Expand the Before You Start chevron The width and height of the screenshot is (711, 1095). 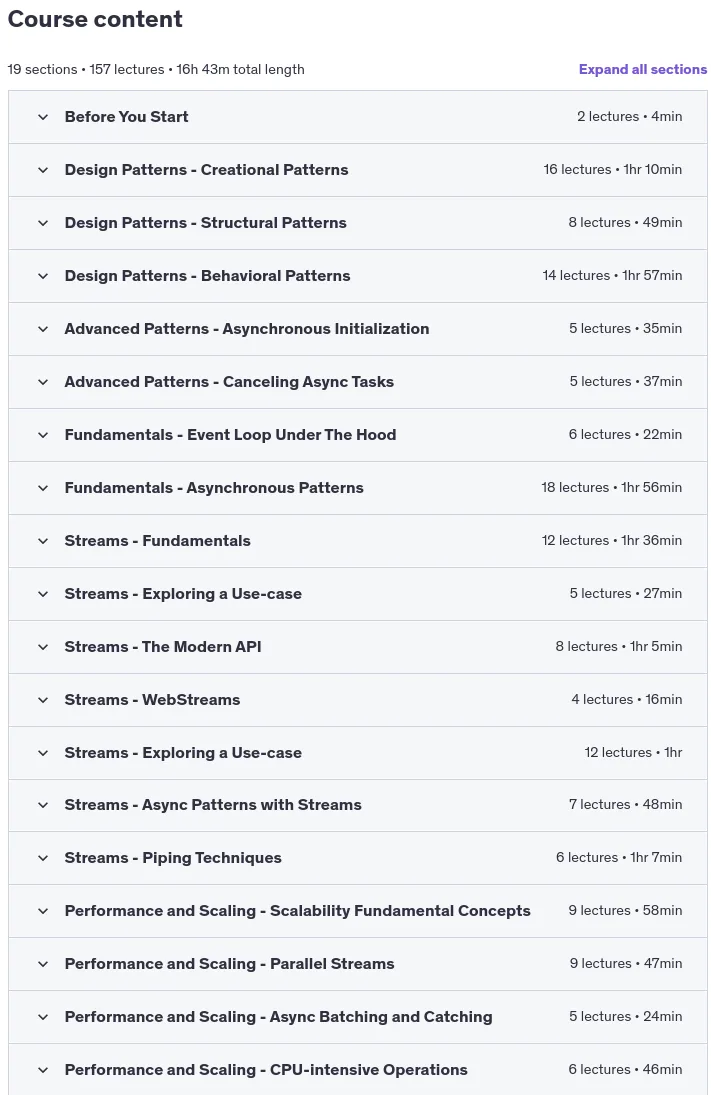[43, 117]
